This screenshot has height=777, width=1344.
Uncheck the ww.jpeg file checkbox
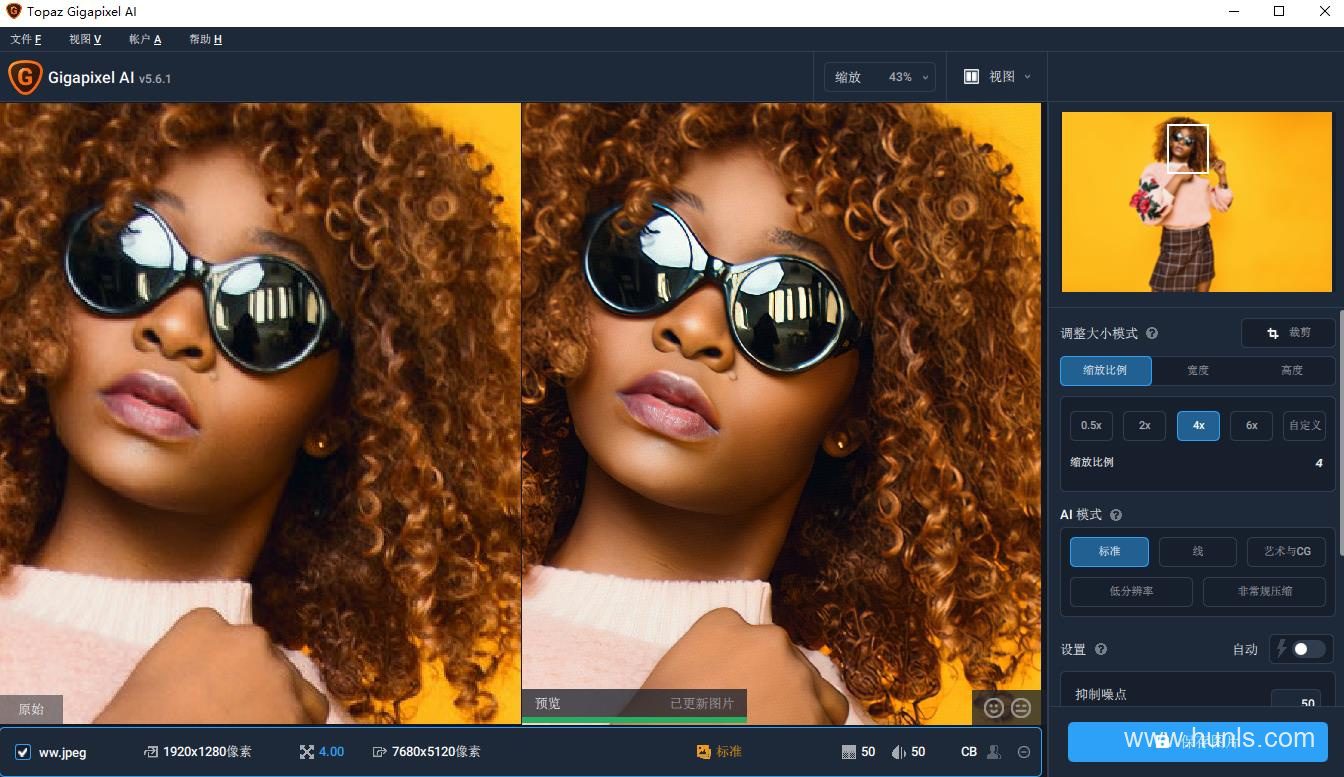(x=23, y=752)
